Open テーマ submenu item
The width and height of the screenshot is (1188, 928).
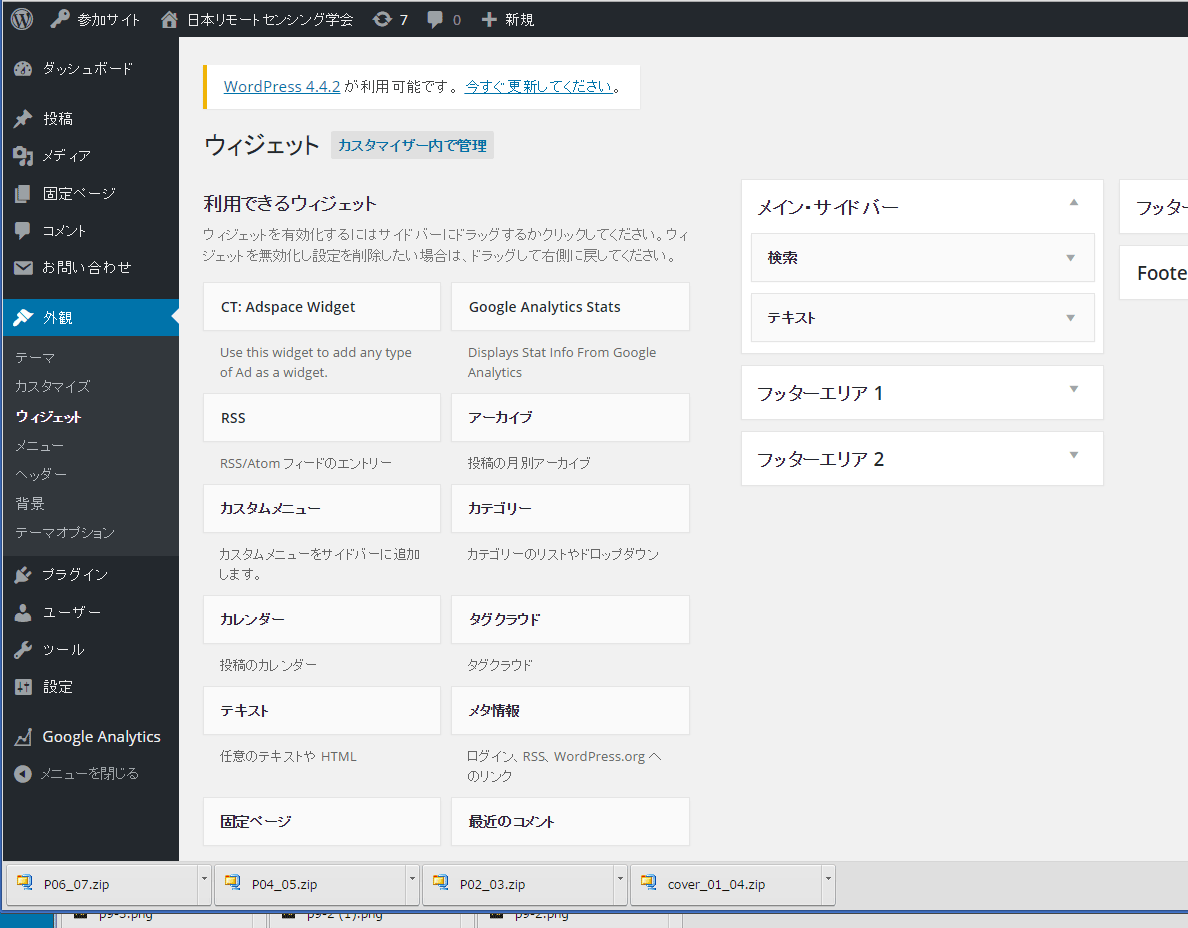click(x=35, y=358)
